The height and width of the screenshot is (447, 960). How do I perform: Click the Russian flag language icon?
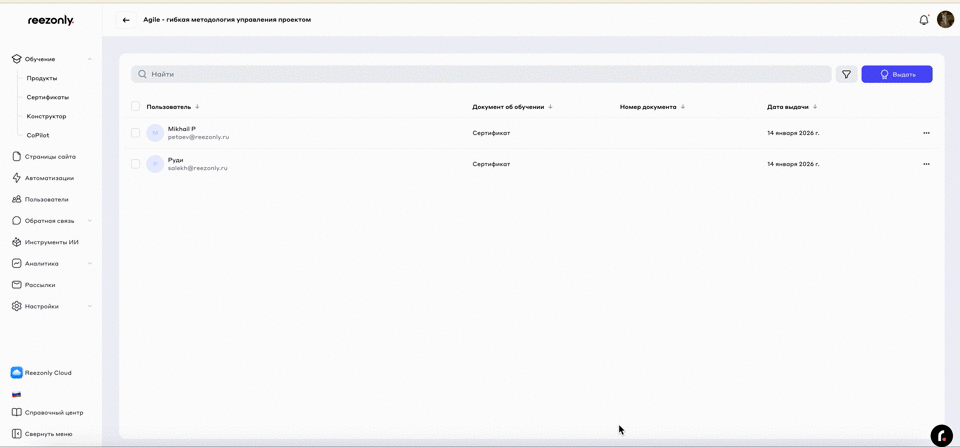tap(16, 394)
